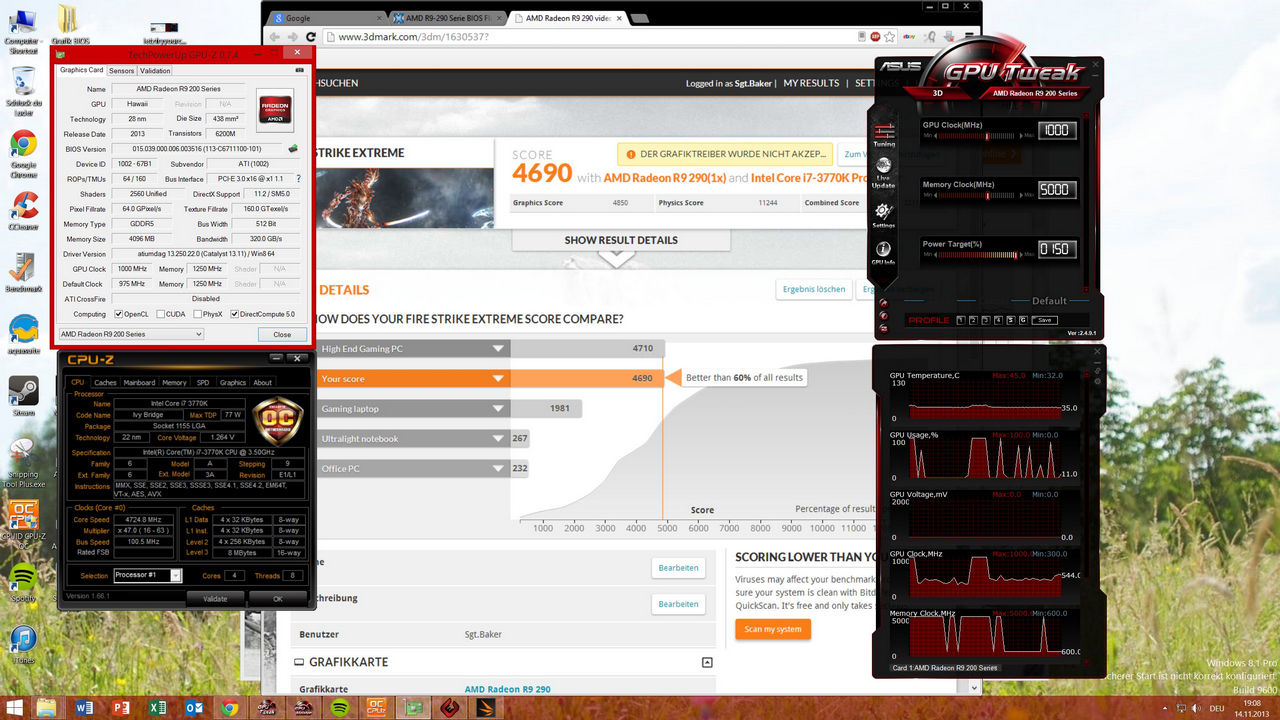Click Memory Clock value field showing 5000

coord(1055,189)
